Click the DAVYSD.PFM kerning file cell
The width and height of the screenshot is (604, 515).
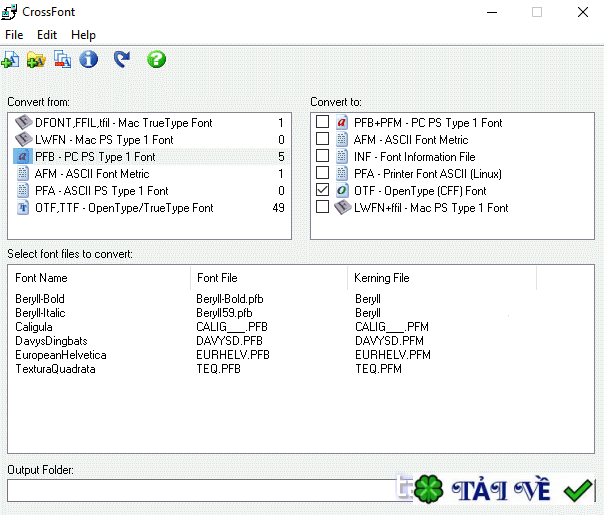click(389, 341)
